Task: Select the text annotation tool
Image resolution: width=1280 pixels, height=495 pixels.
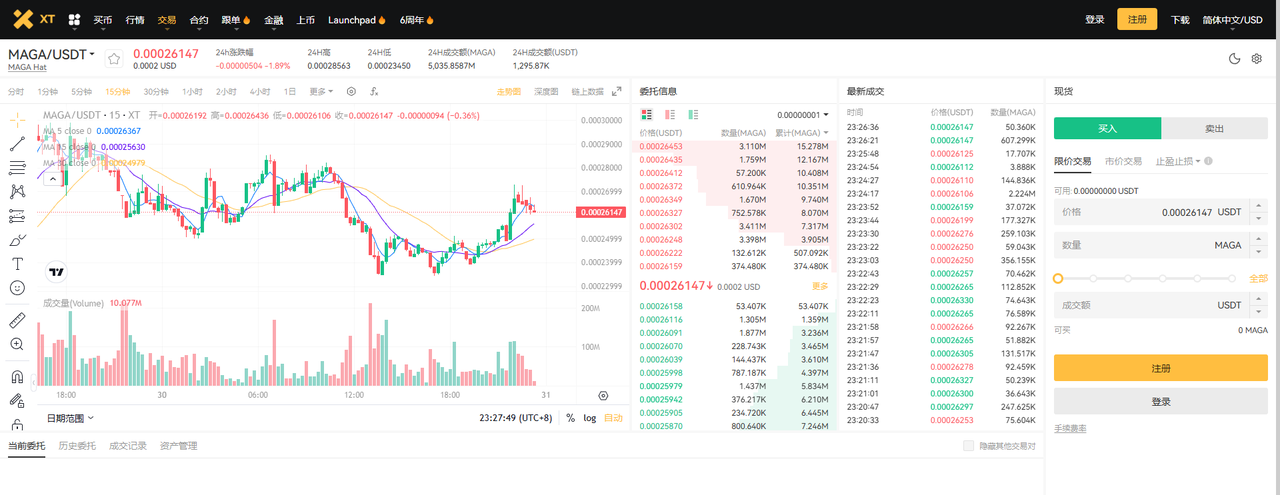Action: point(17,264)
